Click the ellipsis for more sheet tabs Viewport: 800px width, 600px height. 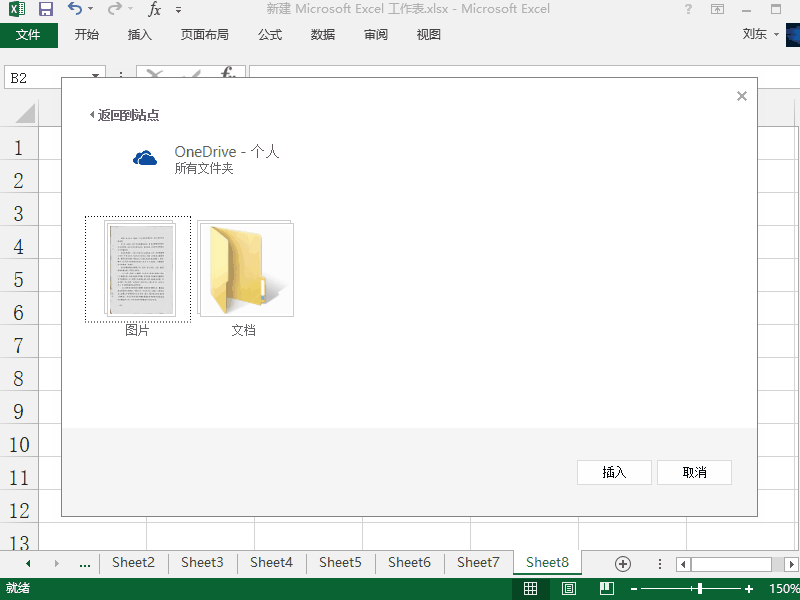[85, 563]
